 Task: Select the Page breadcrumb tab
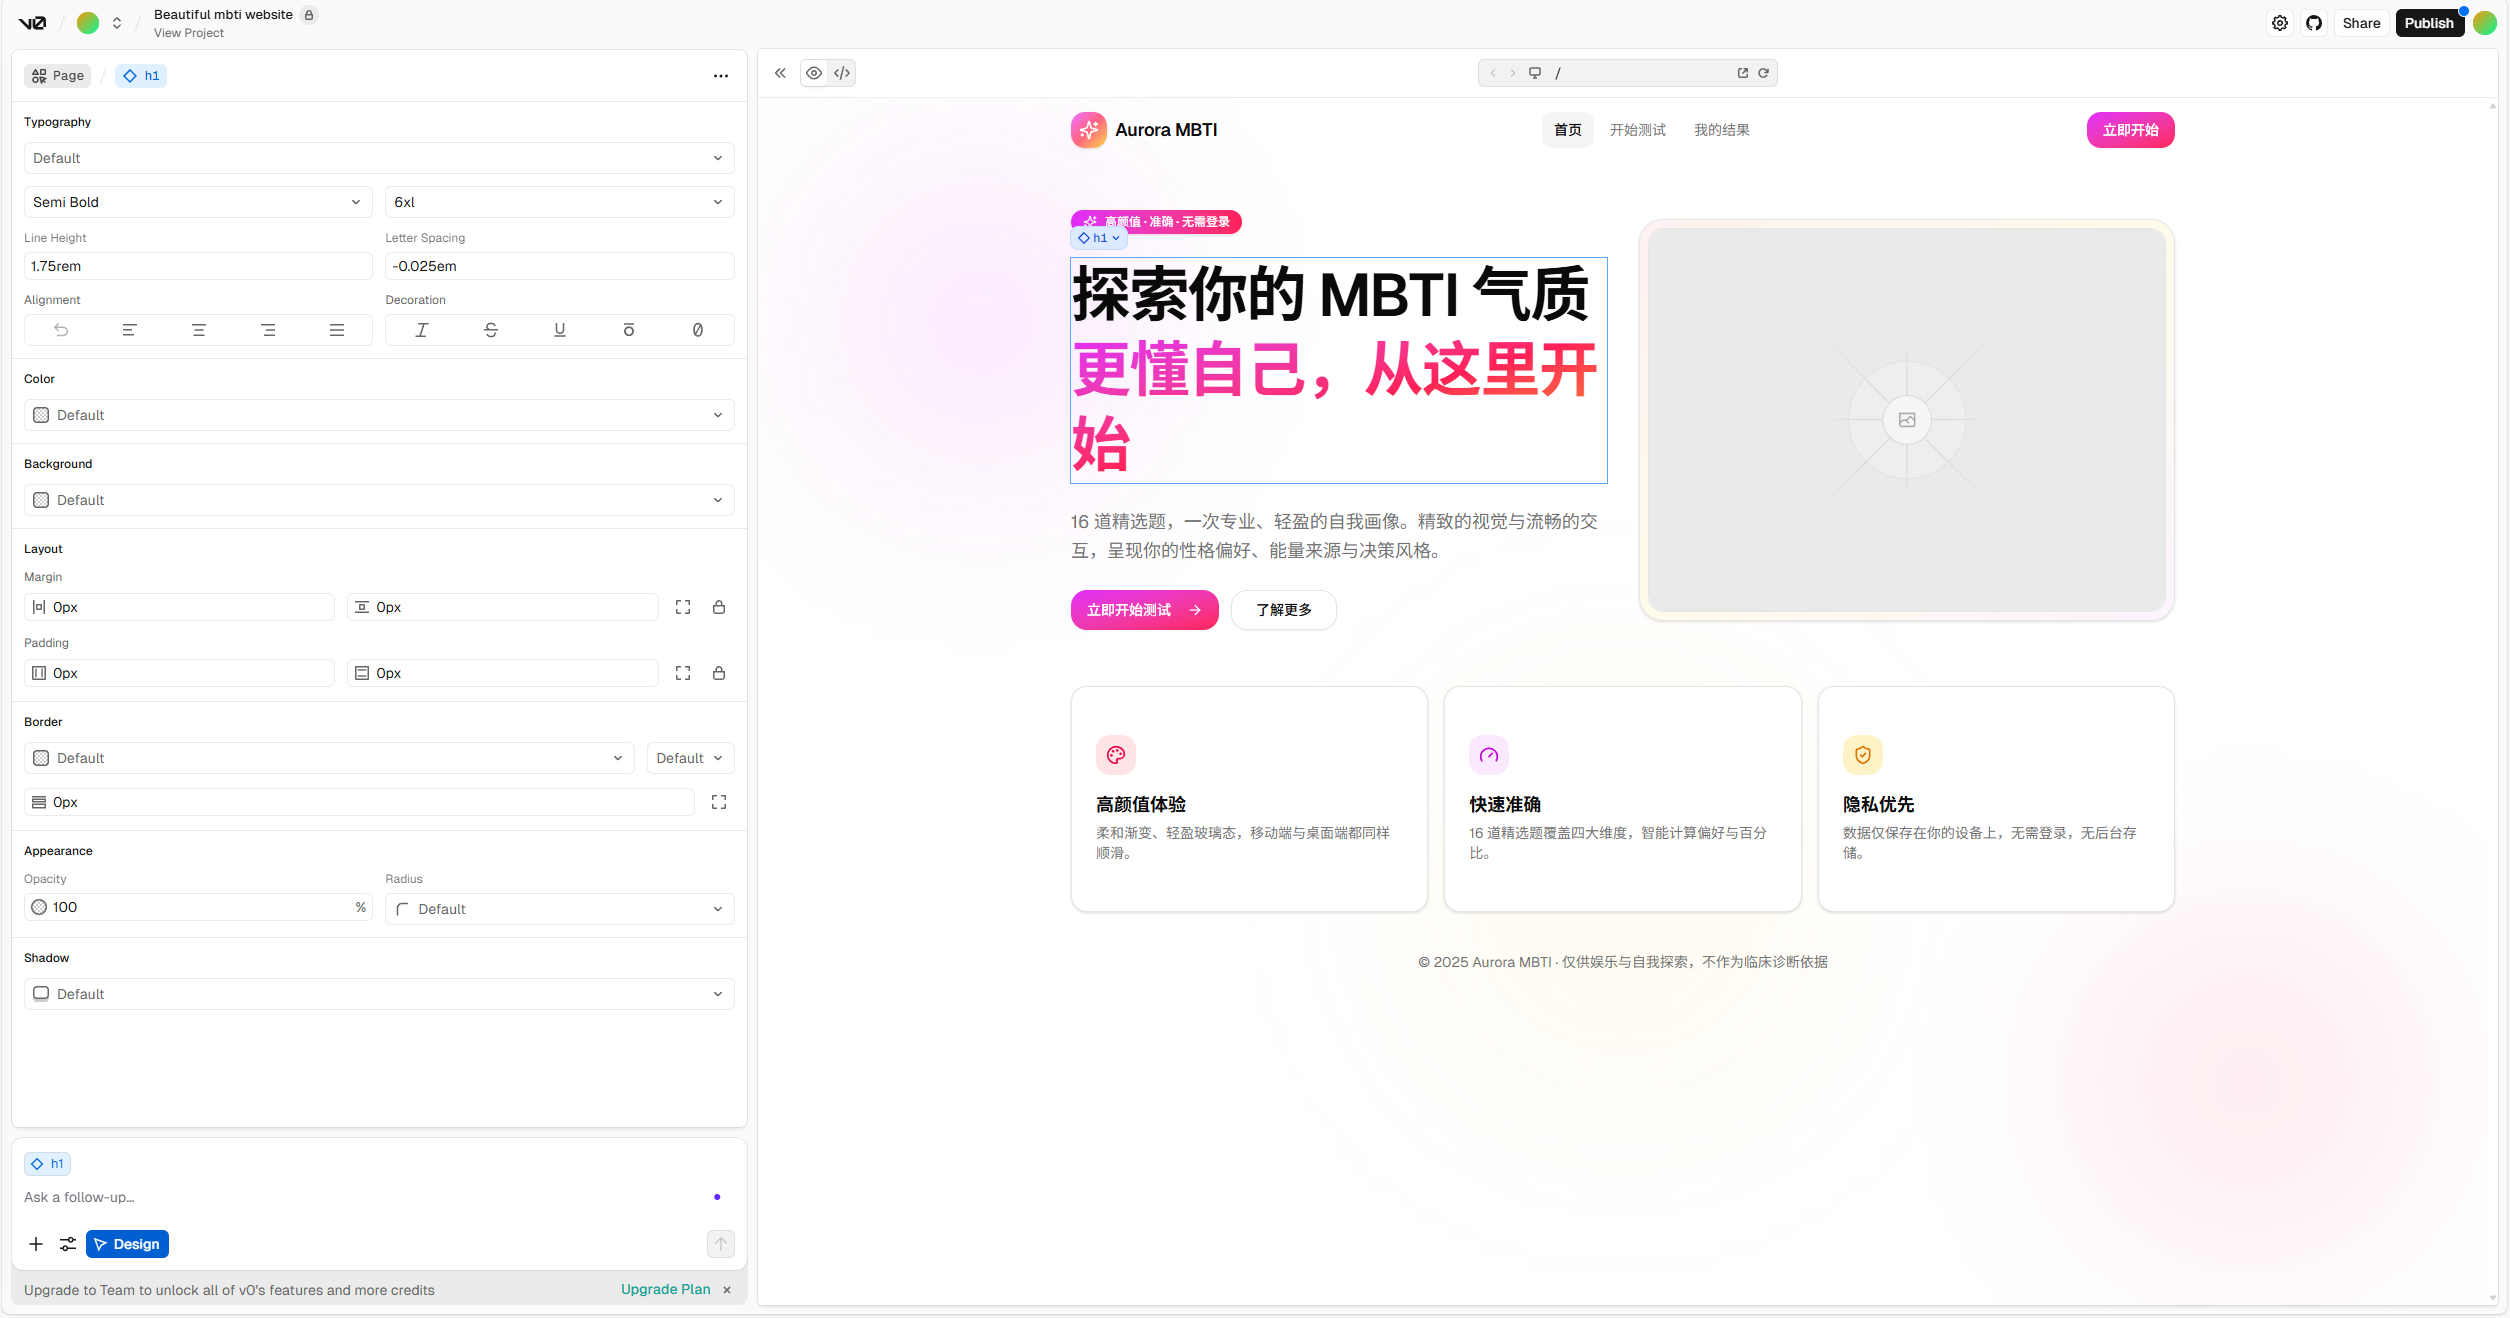point(58,76)
